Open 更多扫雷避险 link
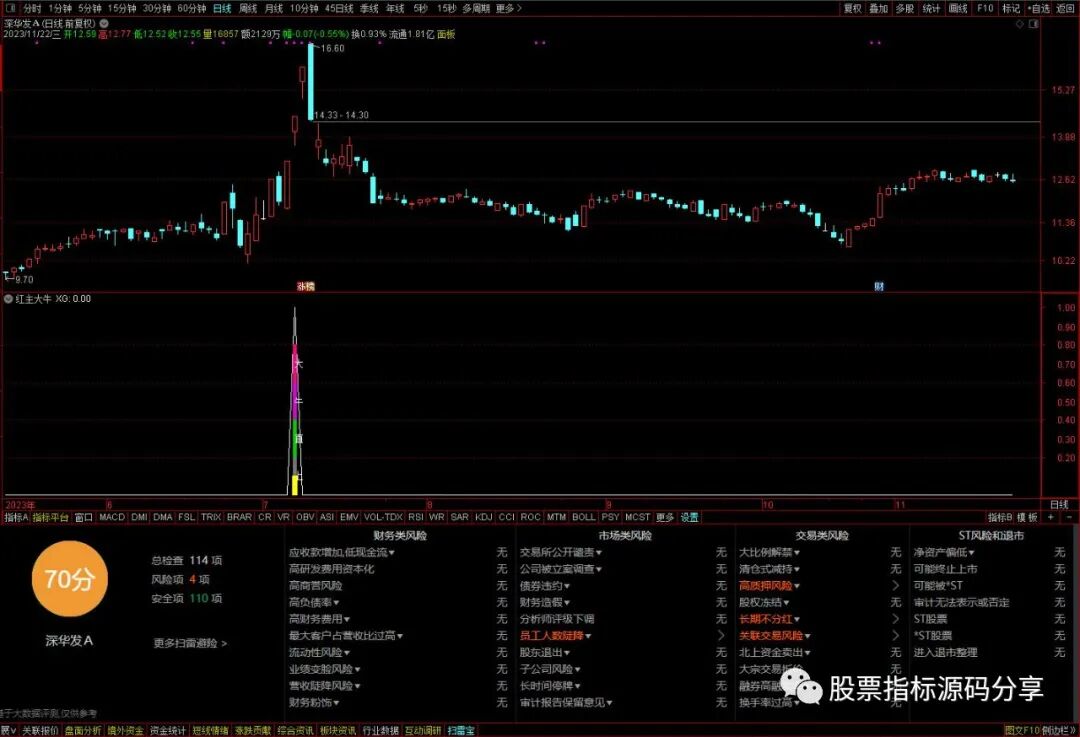Screen dimensions: 1080x737 click(x=190, y=643)
